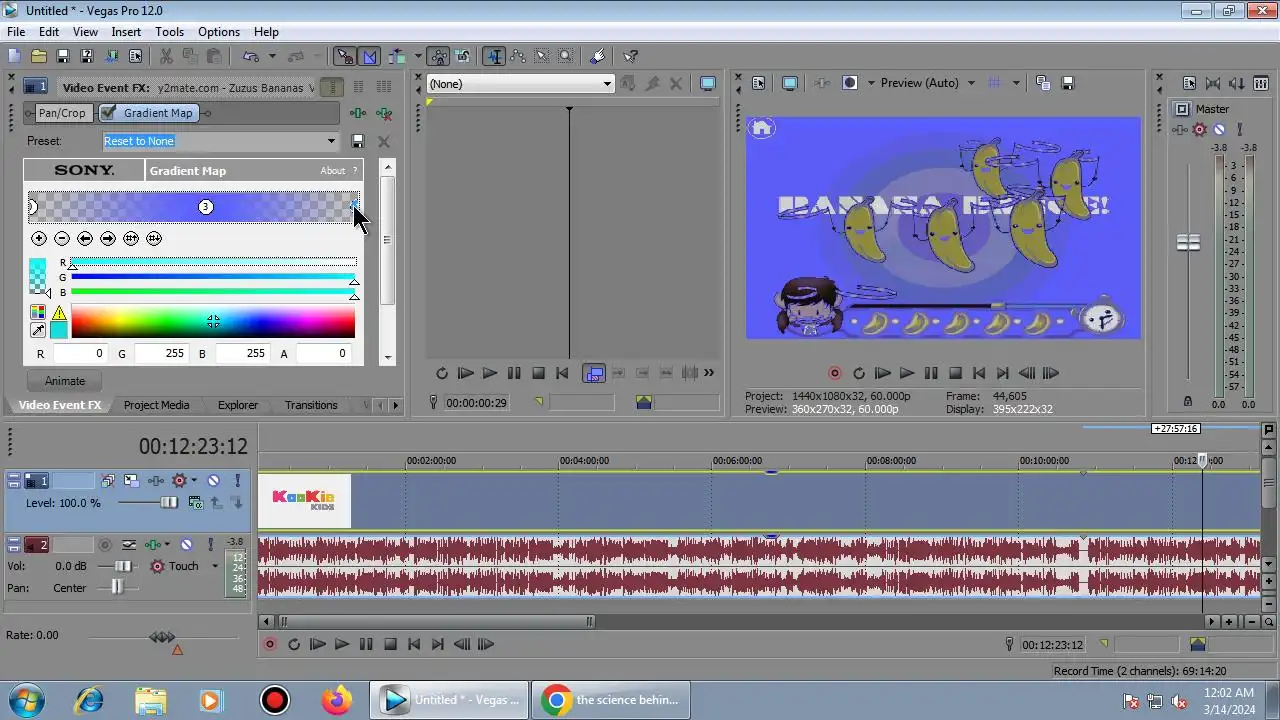Image resolution: width=1280 pixels, height=720 pixels.
Task: Toggle Lock Envelopes to Events
Action: pos(438,57)
